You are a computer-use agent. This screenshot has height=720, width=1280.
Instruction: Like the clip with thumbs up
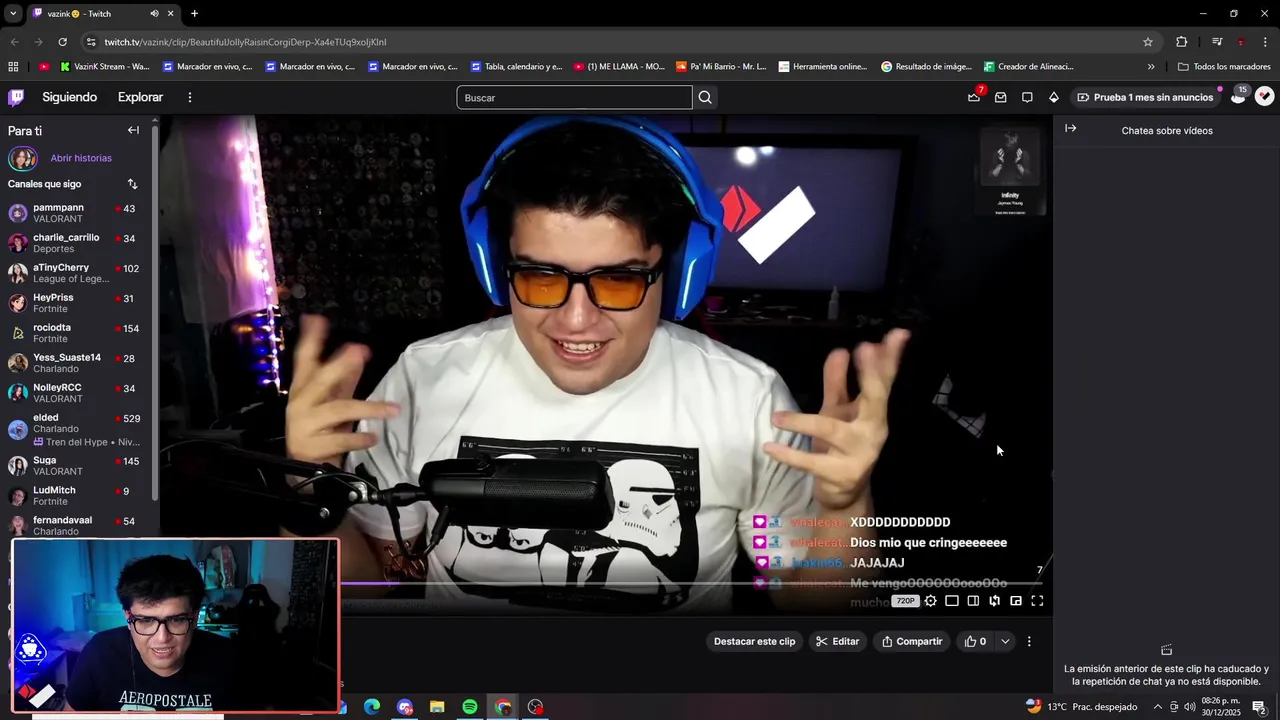975,641
